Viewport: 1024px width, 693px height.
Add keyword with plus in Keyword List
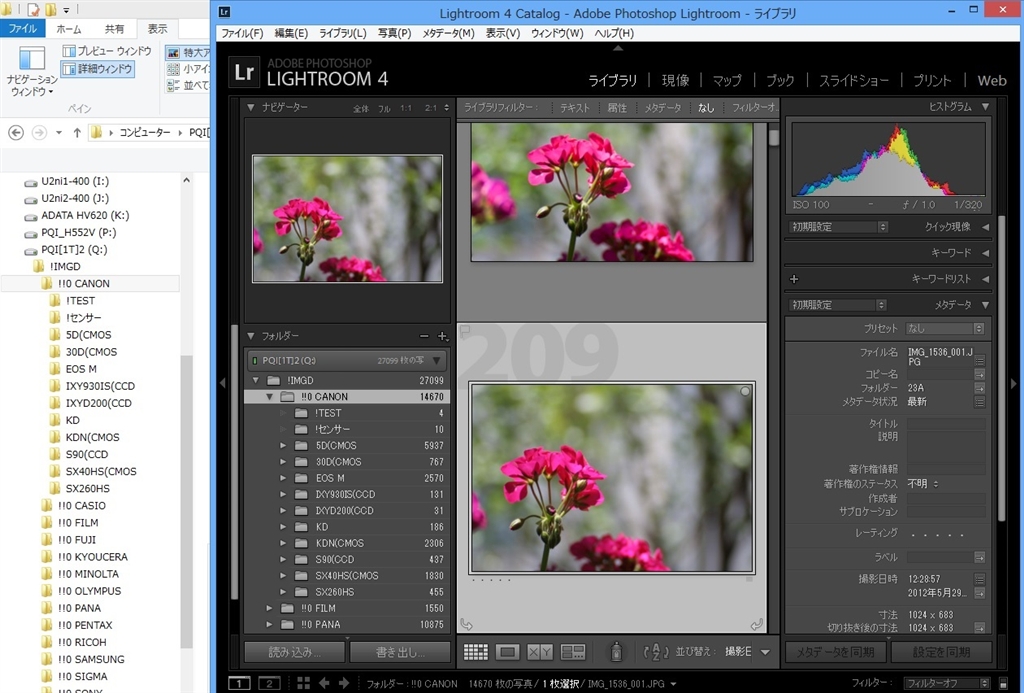(x=794, y=279)
